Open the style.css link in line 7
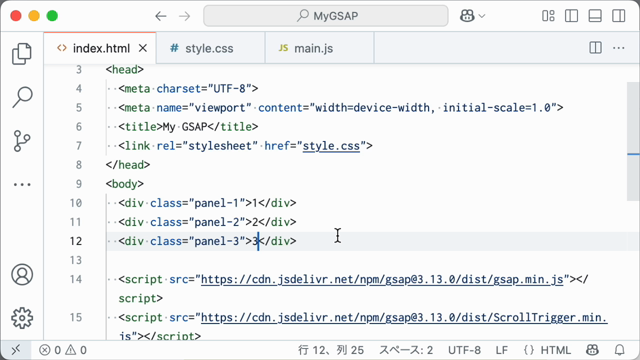This screenshot has height=360, width=640. (331, 146)
